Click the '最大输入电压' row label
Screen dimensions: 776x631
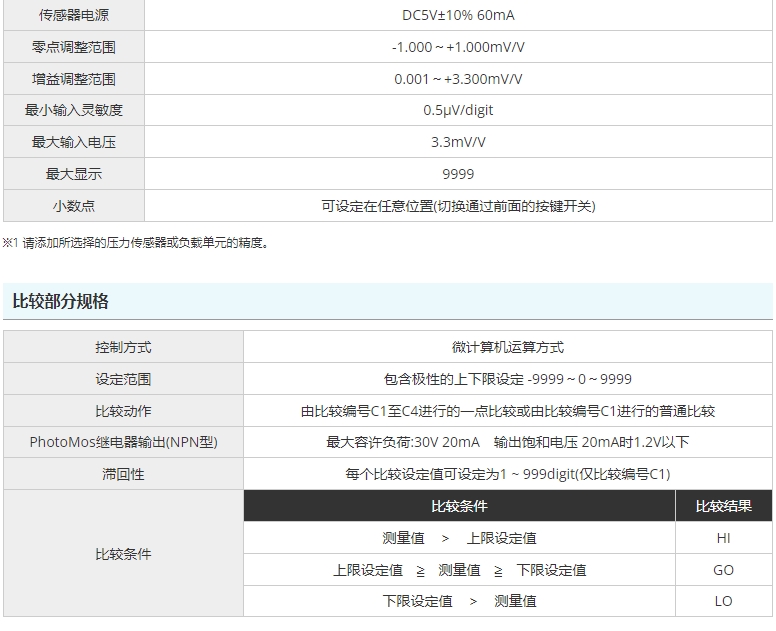(x=74, y=142)
